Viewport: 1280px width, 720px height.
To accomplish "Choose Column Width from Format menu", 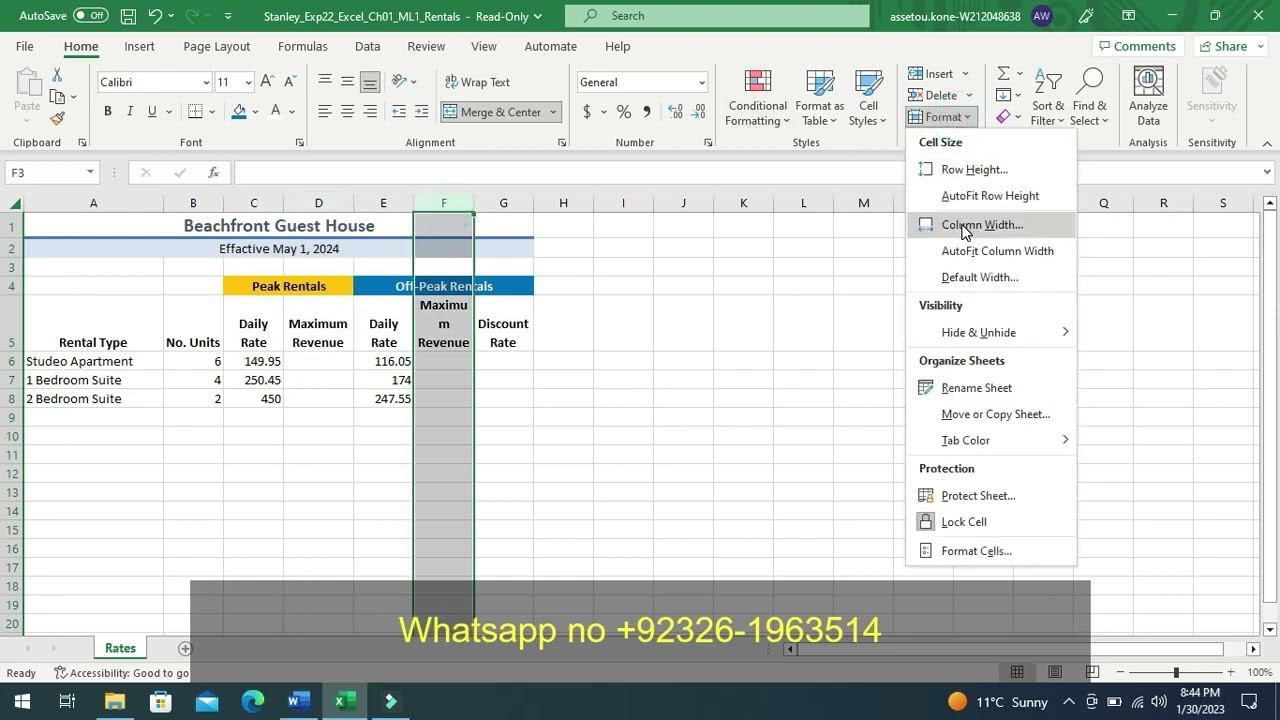I will click(x=992, y=225).
